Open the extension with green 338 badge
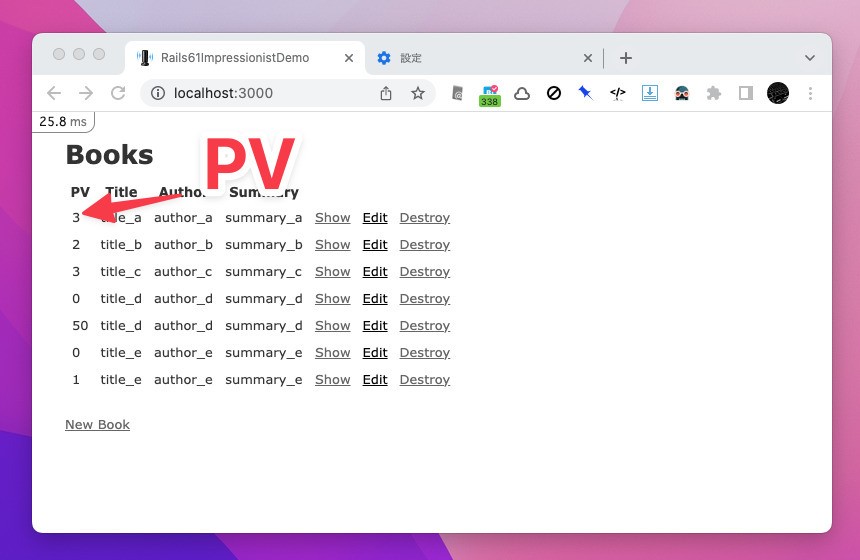 (489, 95)
